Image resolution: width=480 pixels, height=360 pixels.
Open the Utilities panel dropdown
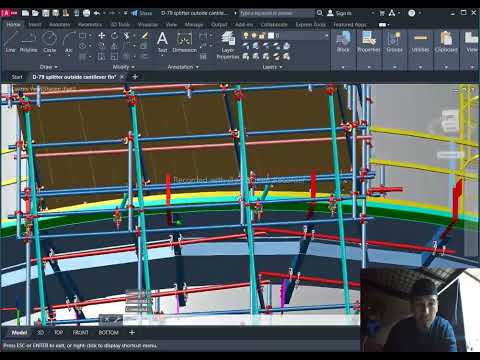pyautogui.click(x=420, y=67)
